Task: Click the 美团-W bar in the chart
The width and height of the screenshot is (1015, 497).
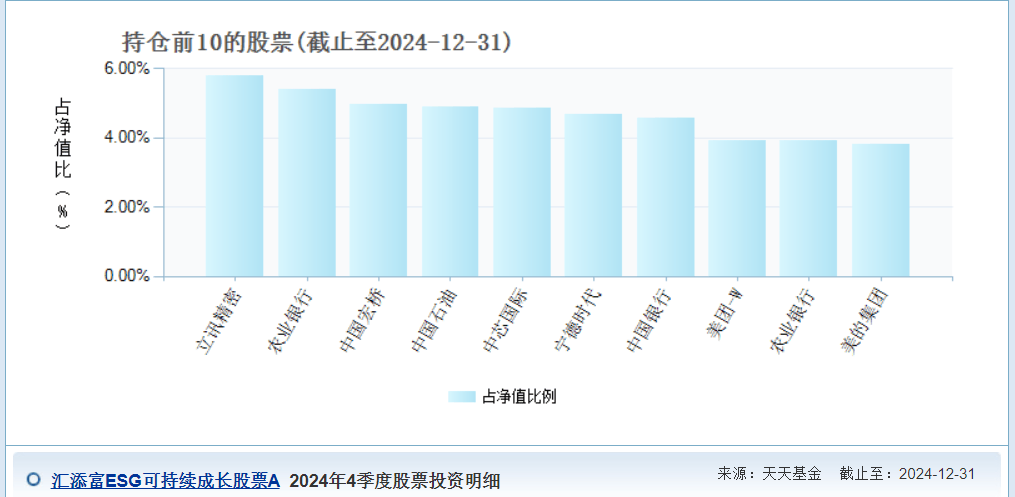Action: 737,208
